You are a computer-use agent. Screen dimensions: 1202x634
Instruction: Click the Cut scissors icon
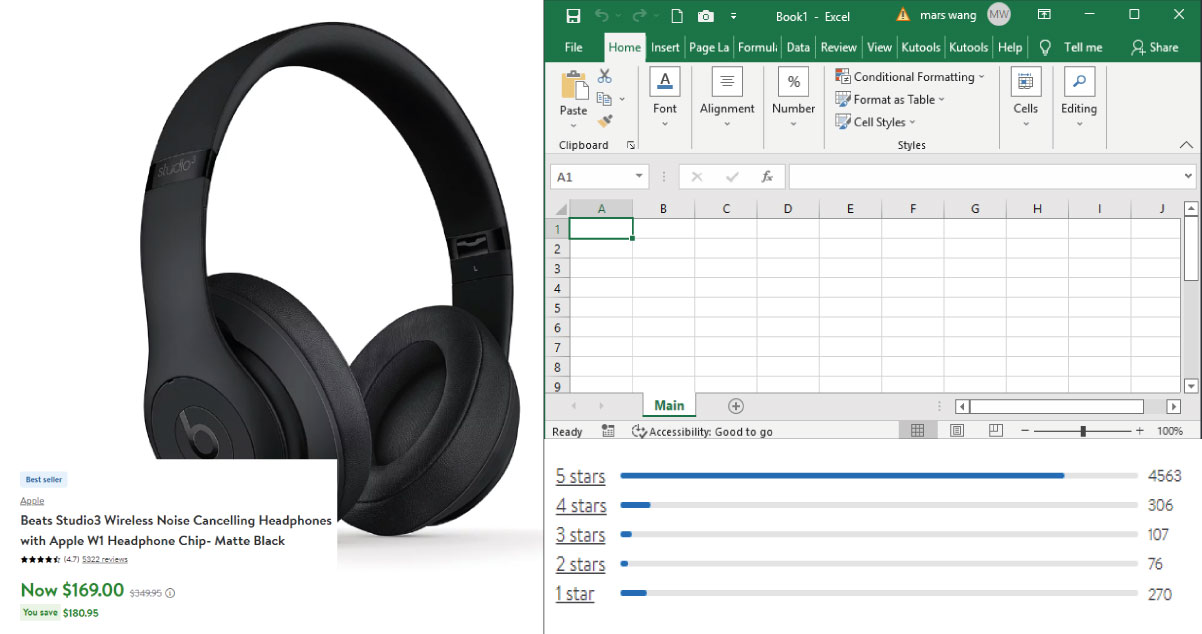click(x=605, y=76)
